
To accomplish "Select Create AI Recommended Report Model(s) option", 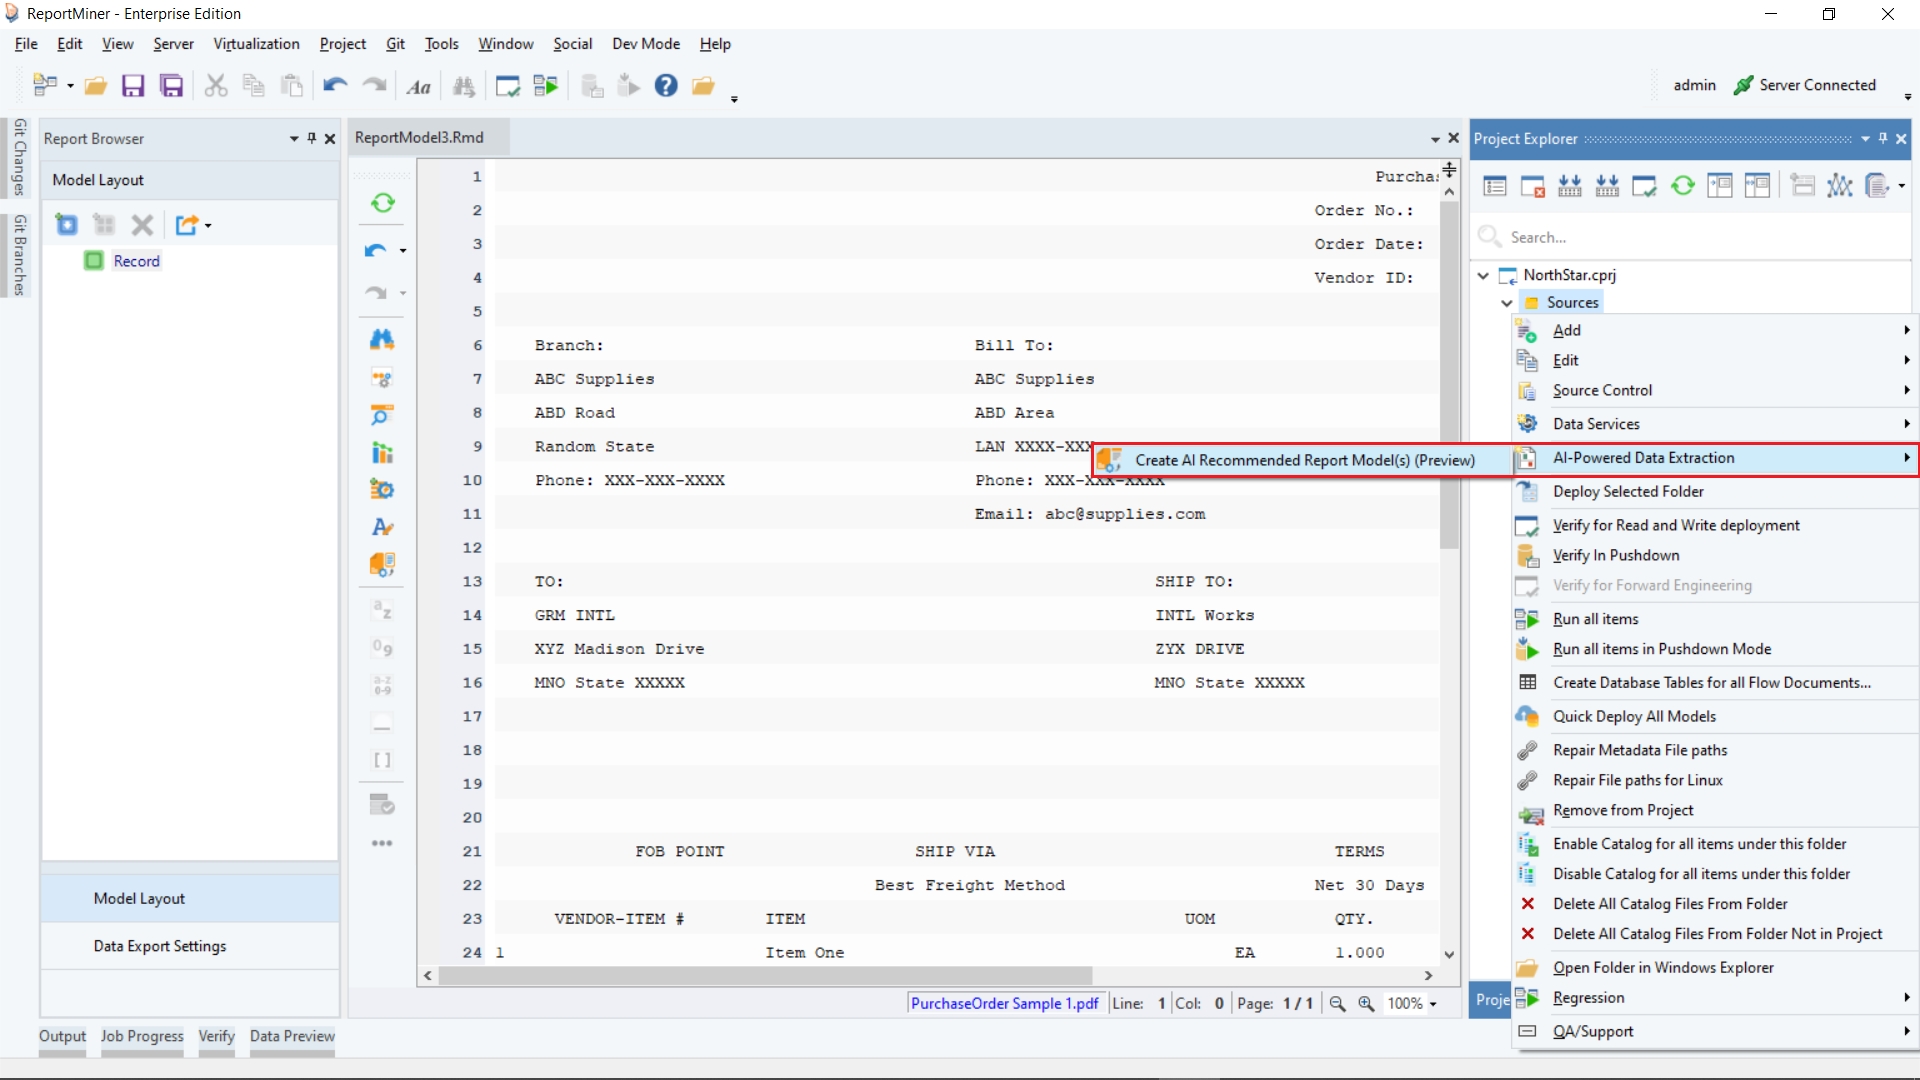I will [x=1304, y=460].
